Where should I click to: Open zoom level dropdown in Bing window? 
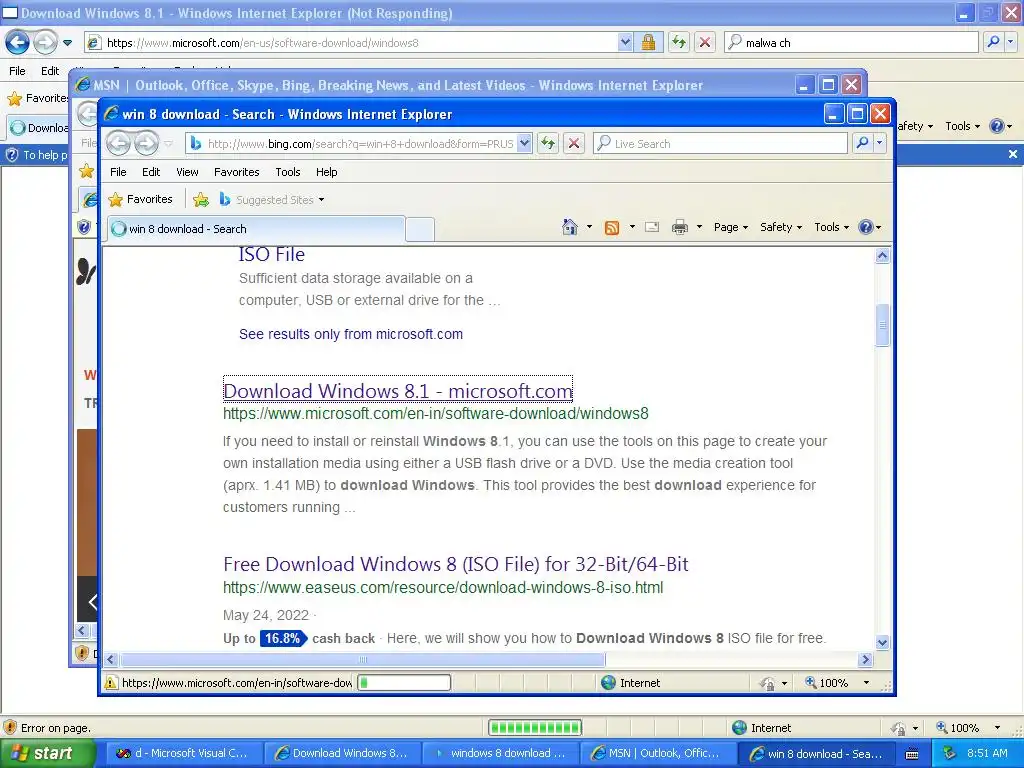[867, 682]
